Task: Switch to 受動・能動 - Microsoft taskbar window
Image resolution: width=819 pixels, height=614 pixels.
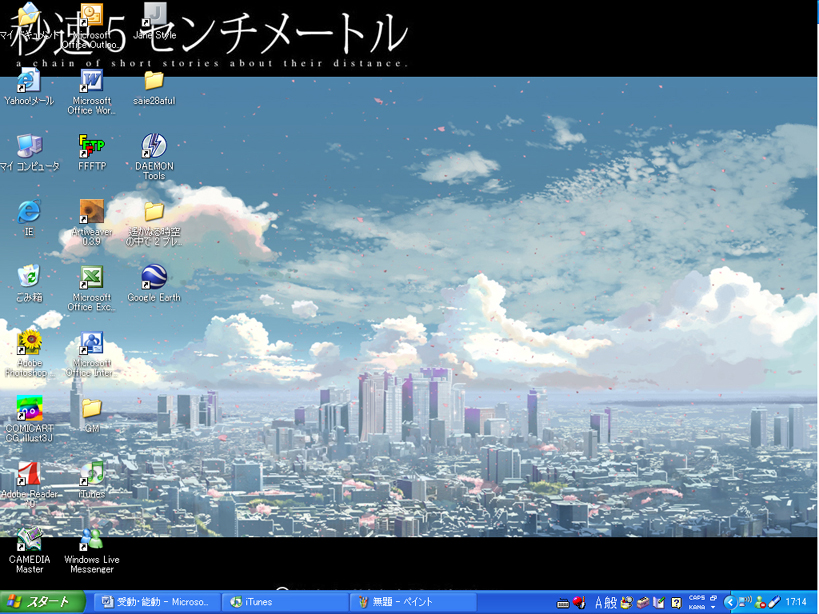Action: pos(155,602)
